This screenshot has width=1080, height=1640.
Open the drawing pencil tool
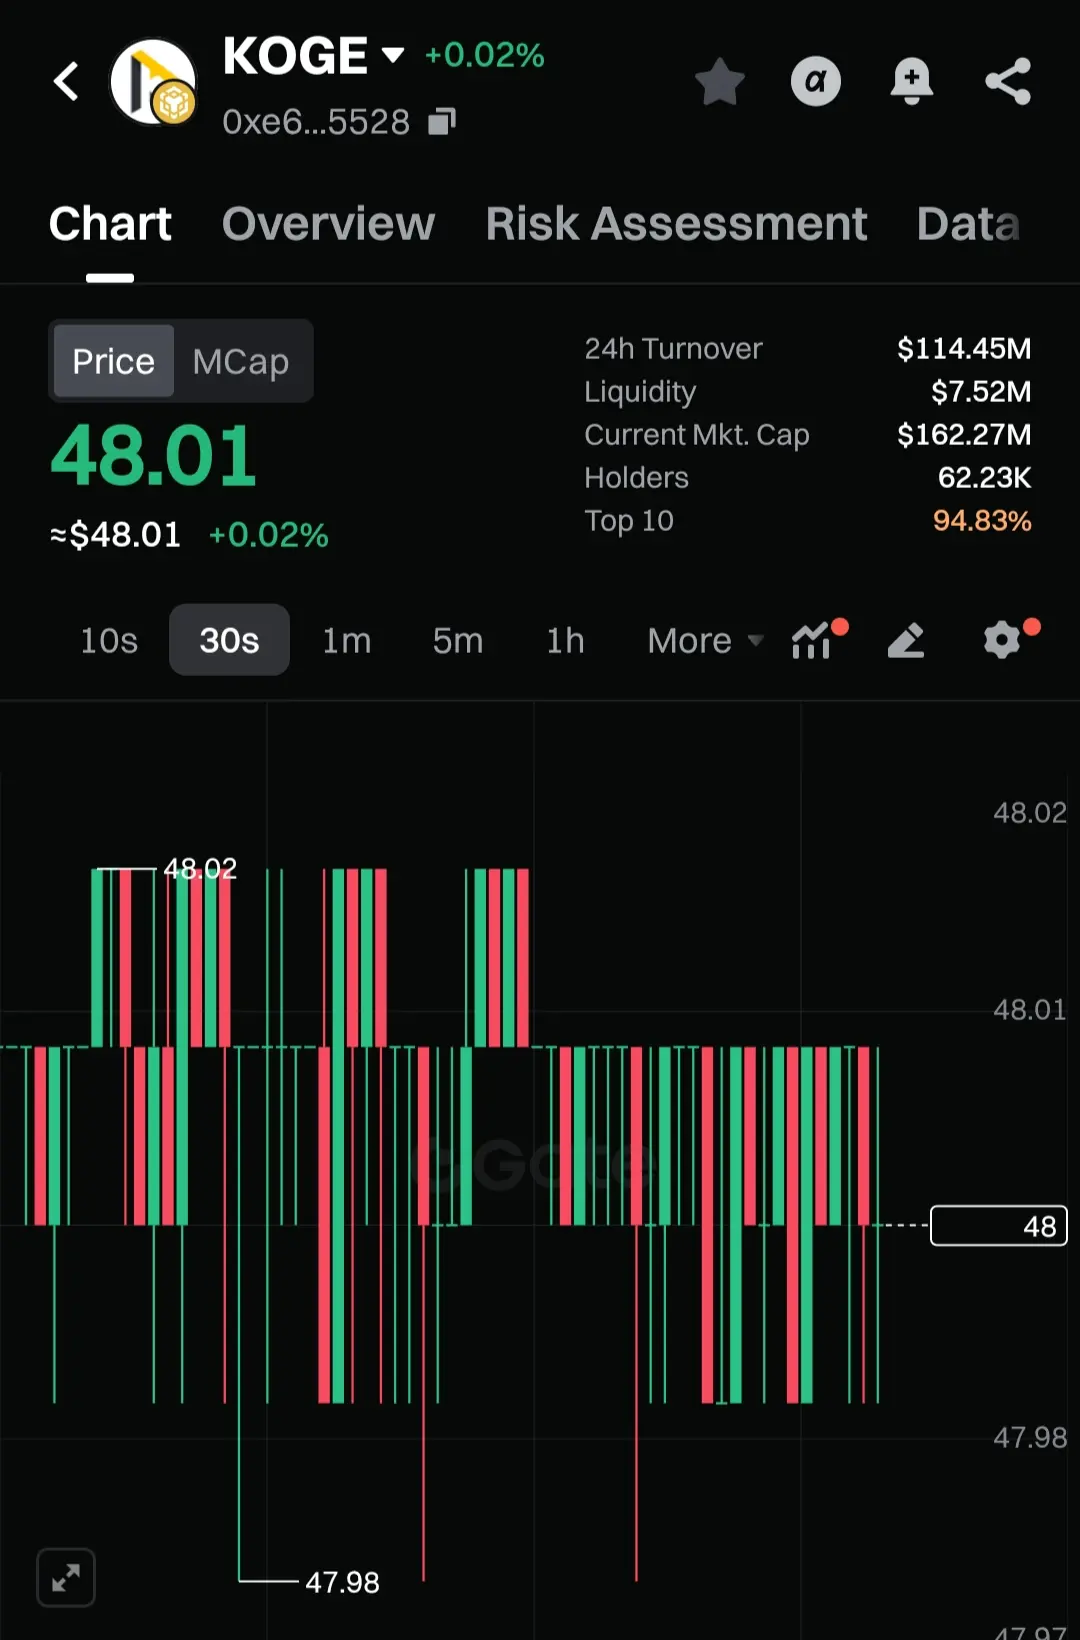coord(906,641)
